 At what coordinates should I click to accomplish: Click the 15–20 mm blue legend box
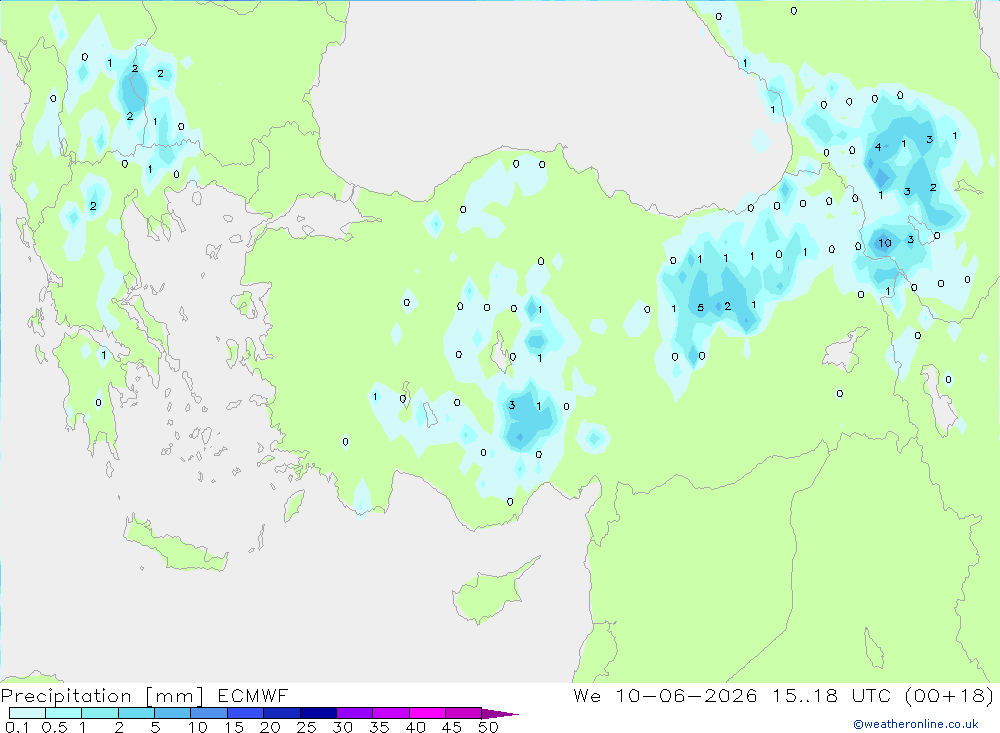pos(246,713)
